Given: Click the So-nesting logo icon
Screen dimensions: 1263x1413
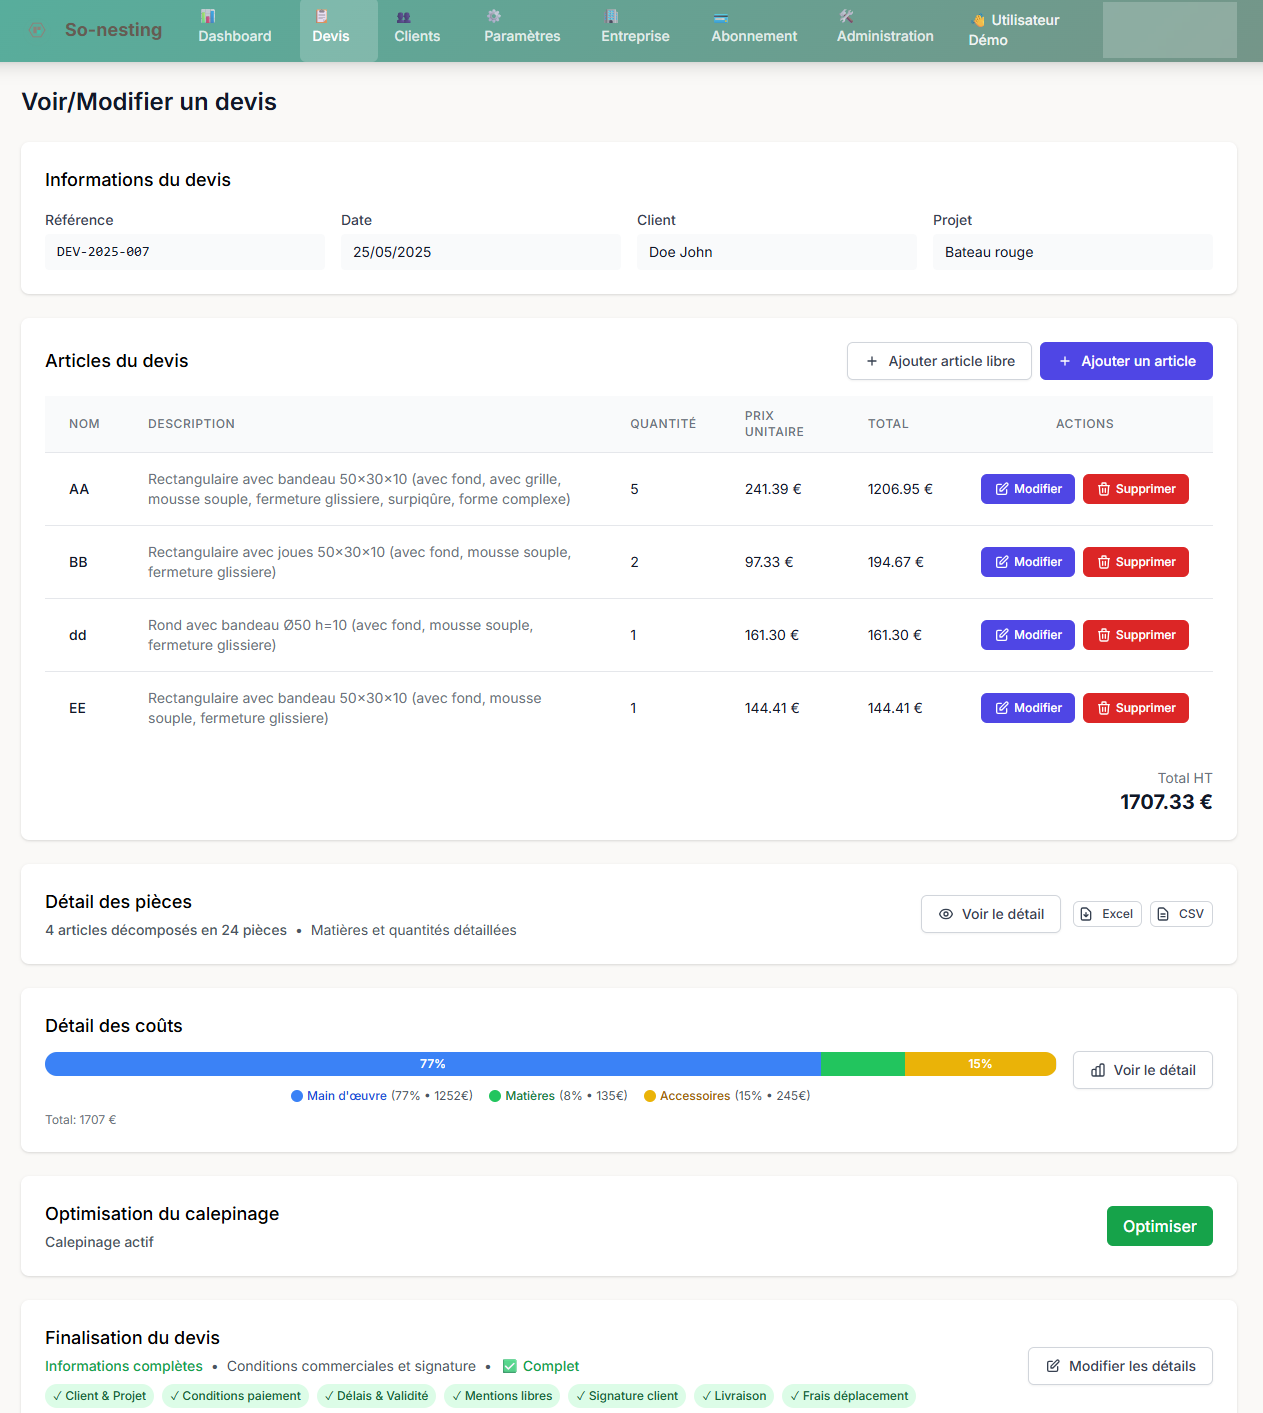Looking at the screenshot, I should tap(37, 30).
